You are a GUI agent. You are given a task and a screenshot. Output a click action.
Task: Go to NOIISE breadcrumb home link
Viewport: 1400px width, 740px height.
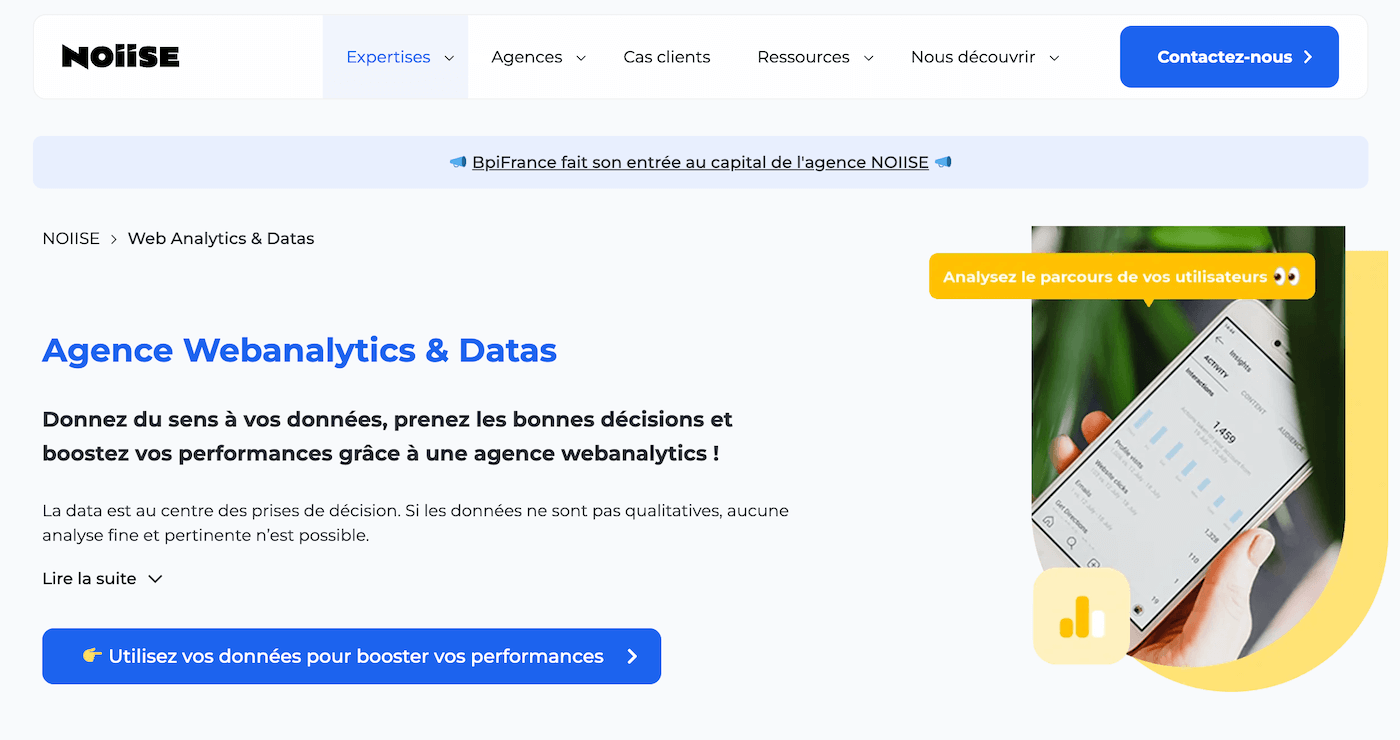[x=71, y=238]
